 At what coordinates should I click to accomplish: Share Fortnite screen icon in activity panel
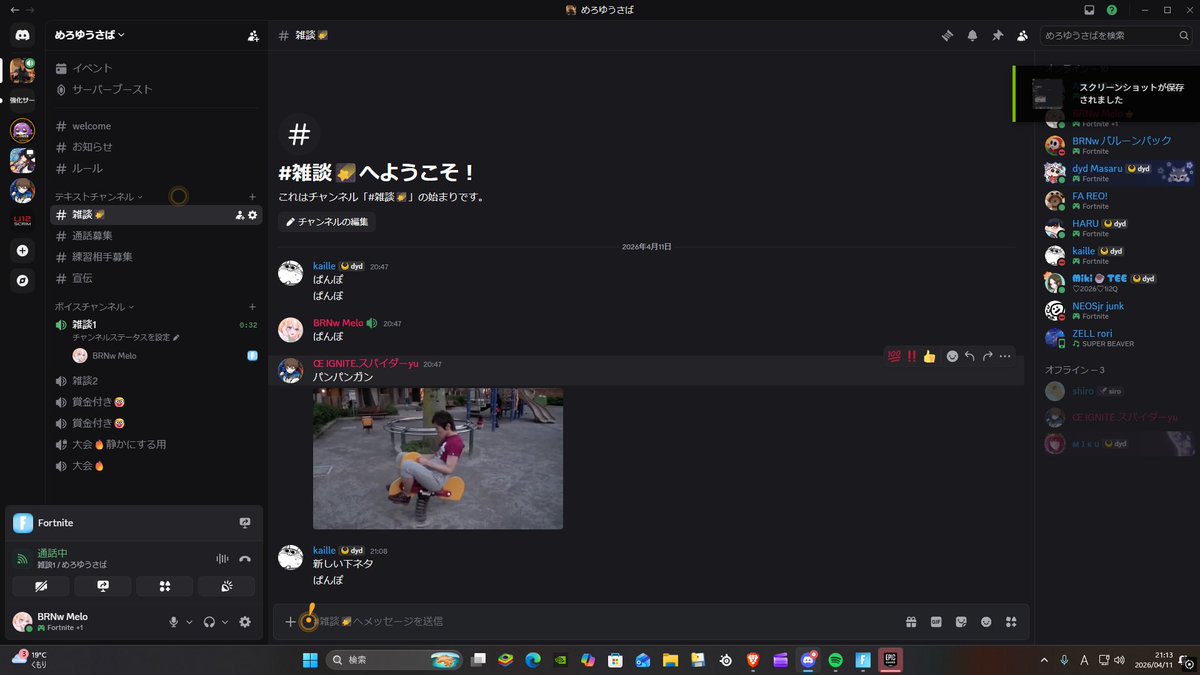click(x=245, y=523)
